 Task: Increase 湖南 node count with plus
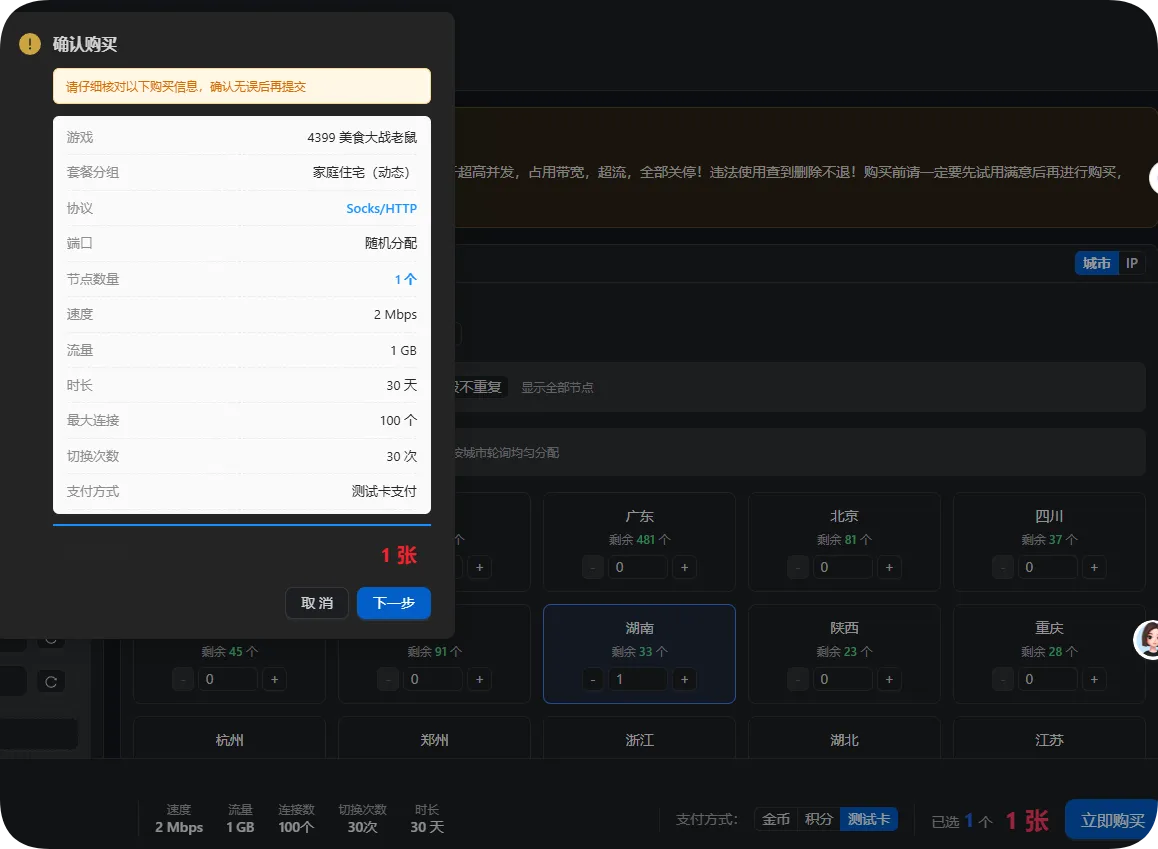click(685, 679)
